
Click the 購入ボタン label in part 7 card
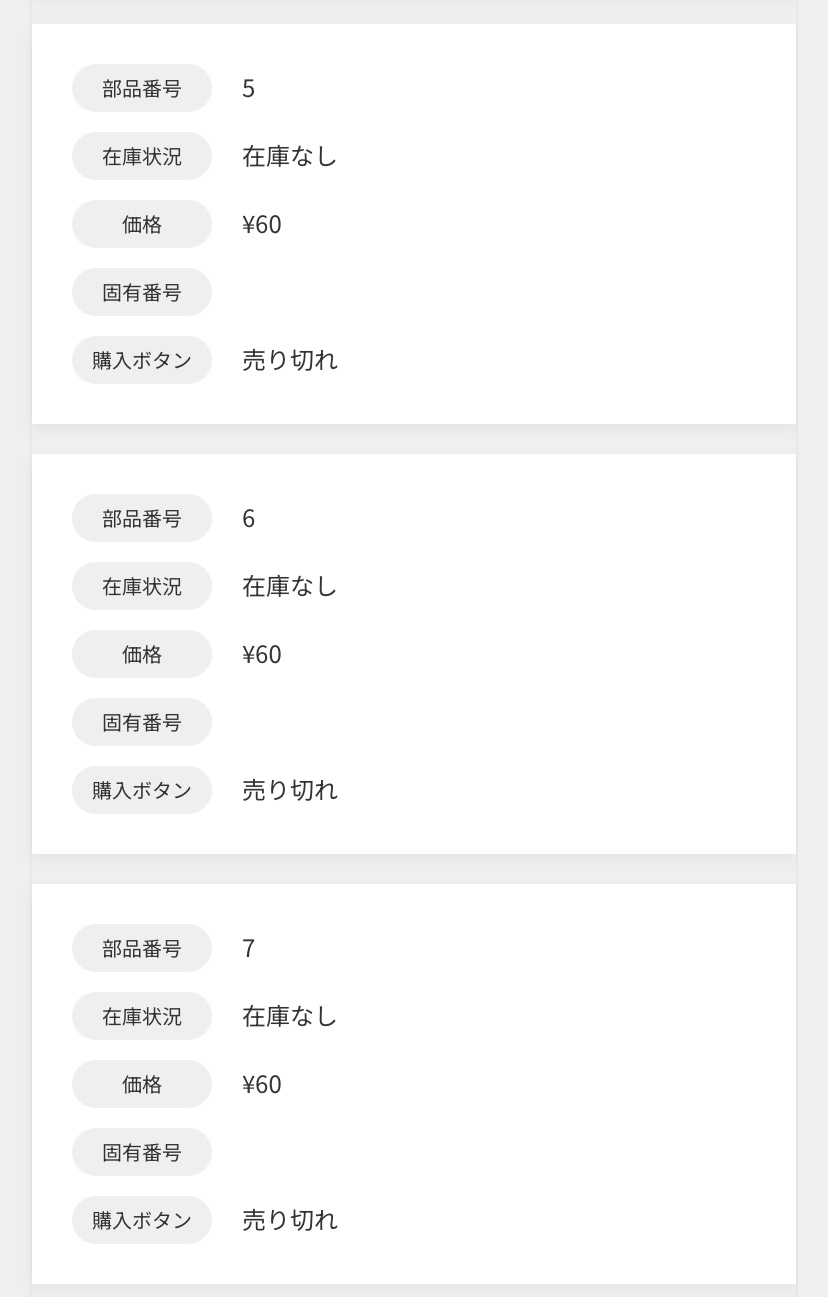pyautogui.click(x=142, y=1220)
